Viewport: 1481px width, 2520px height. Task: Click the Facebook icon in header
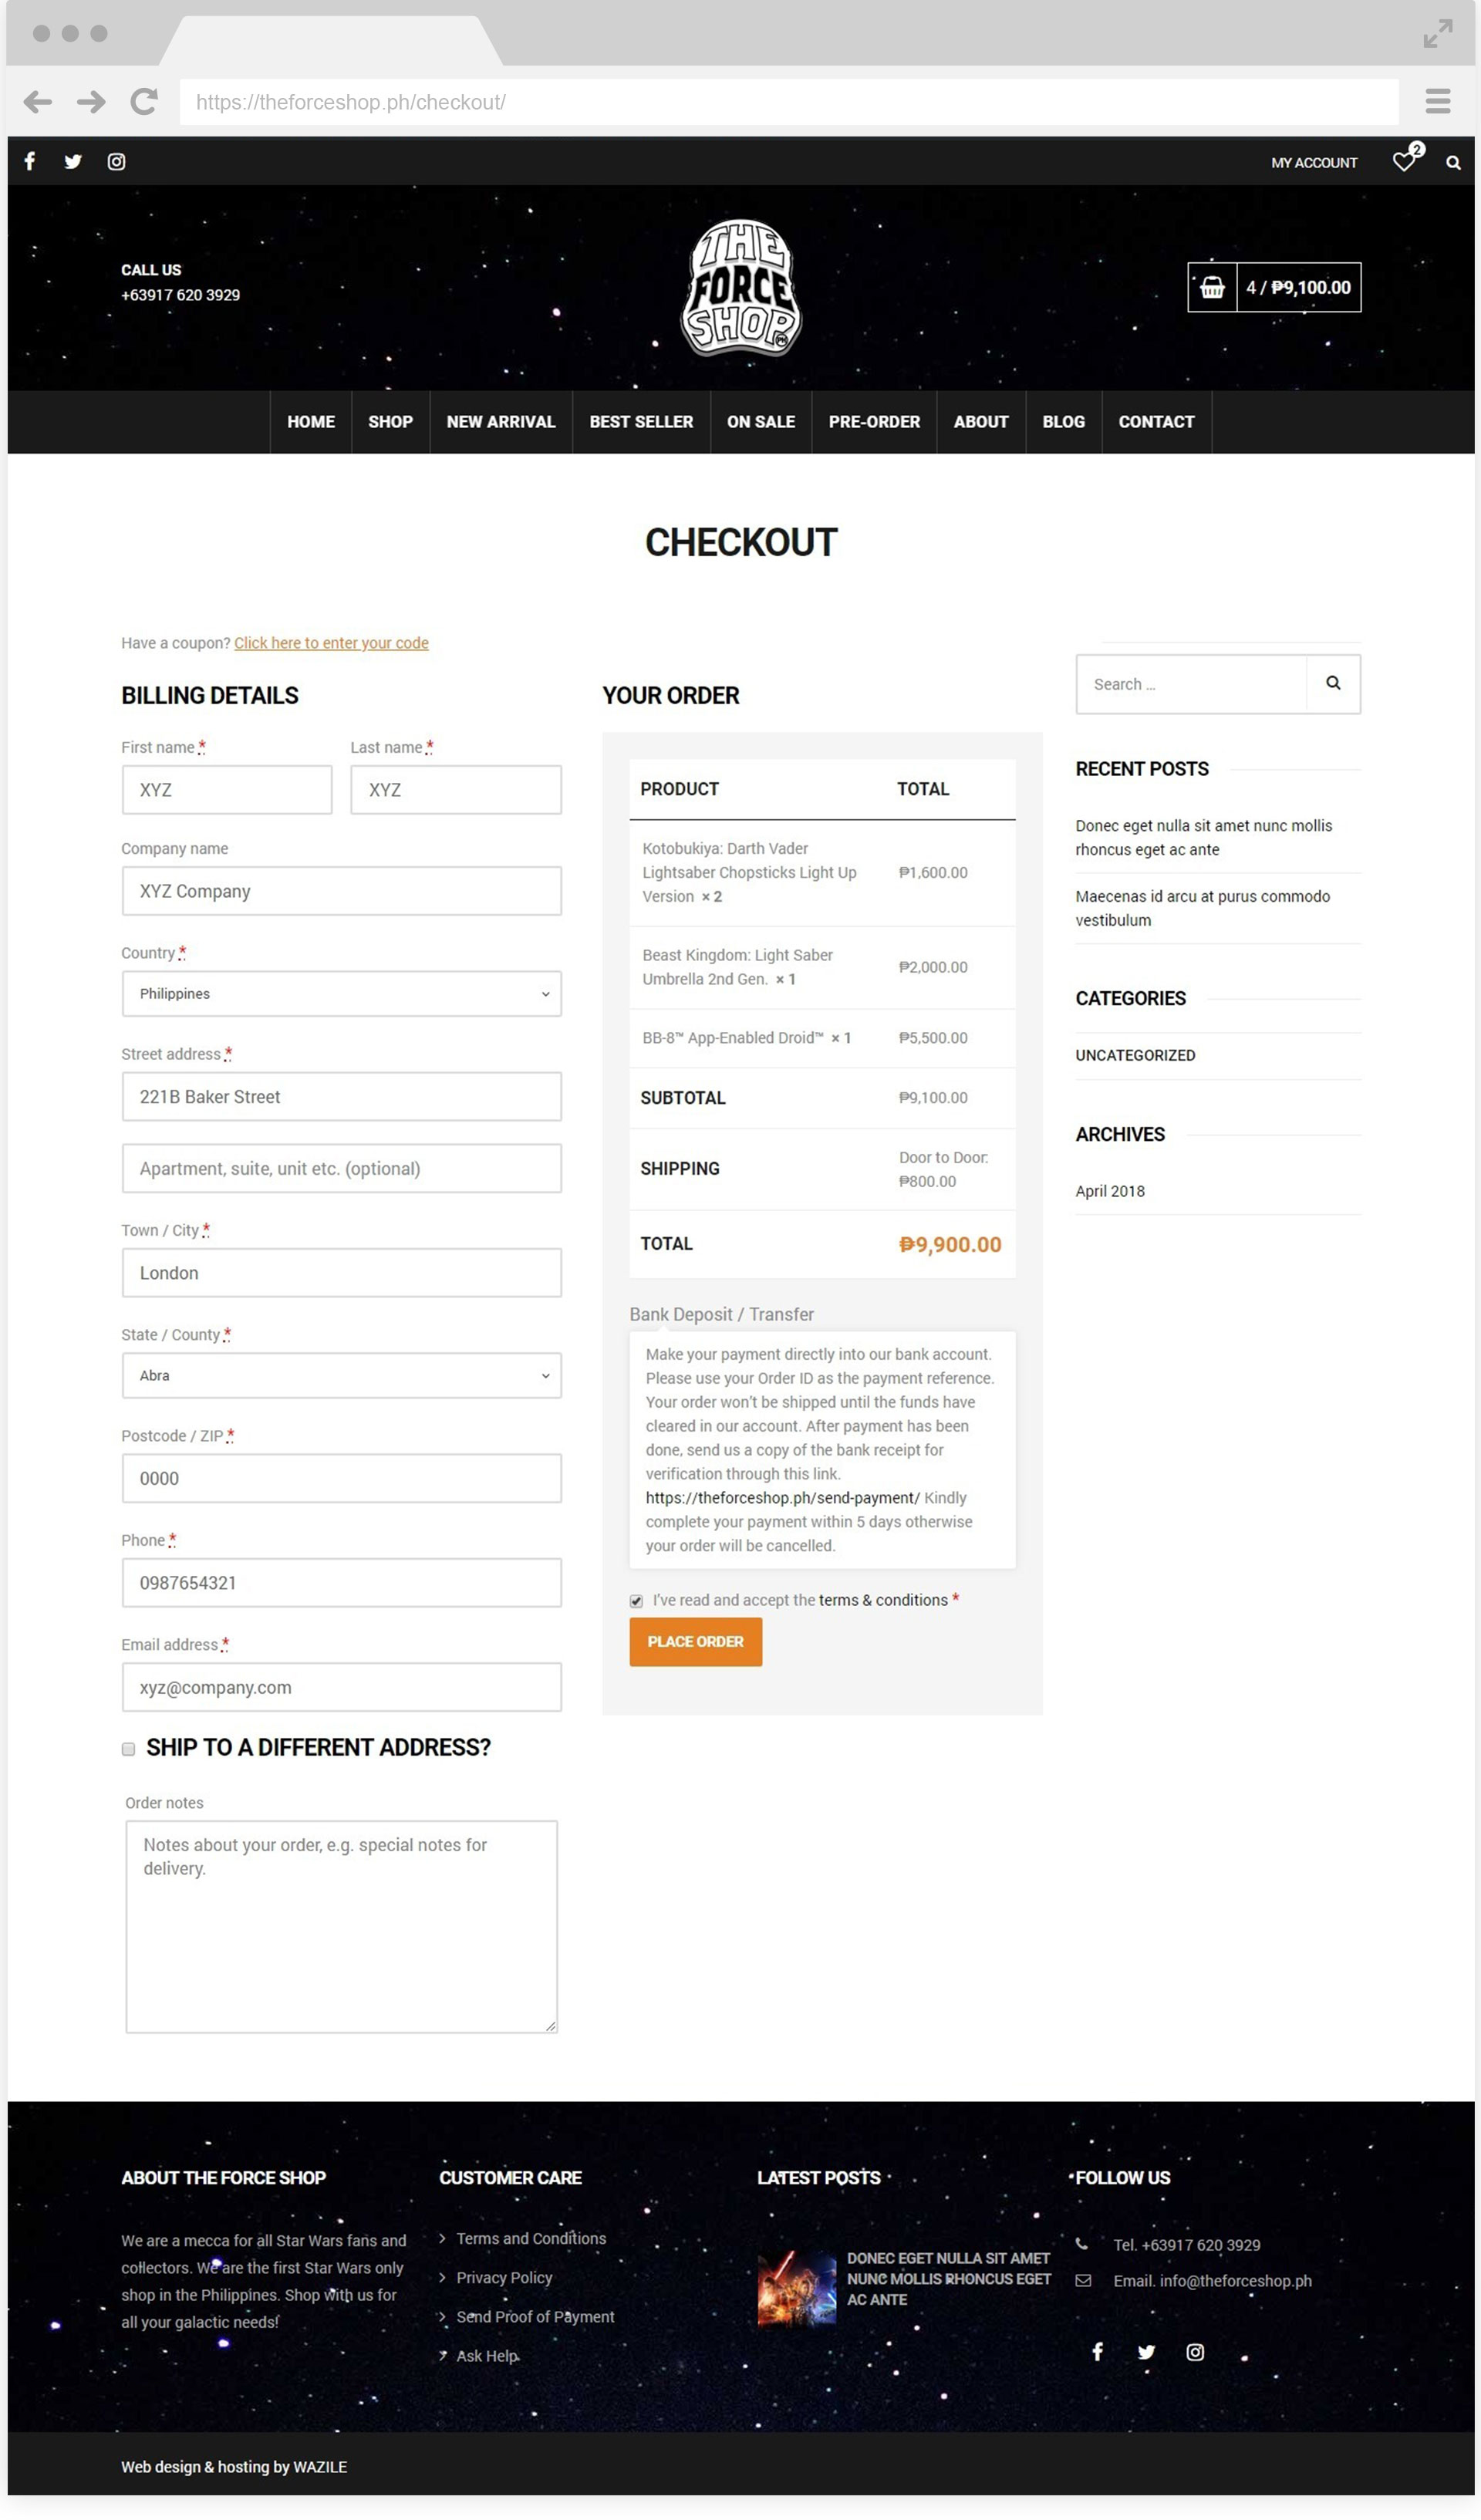29,162
